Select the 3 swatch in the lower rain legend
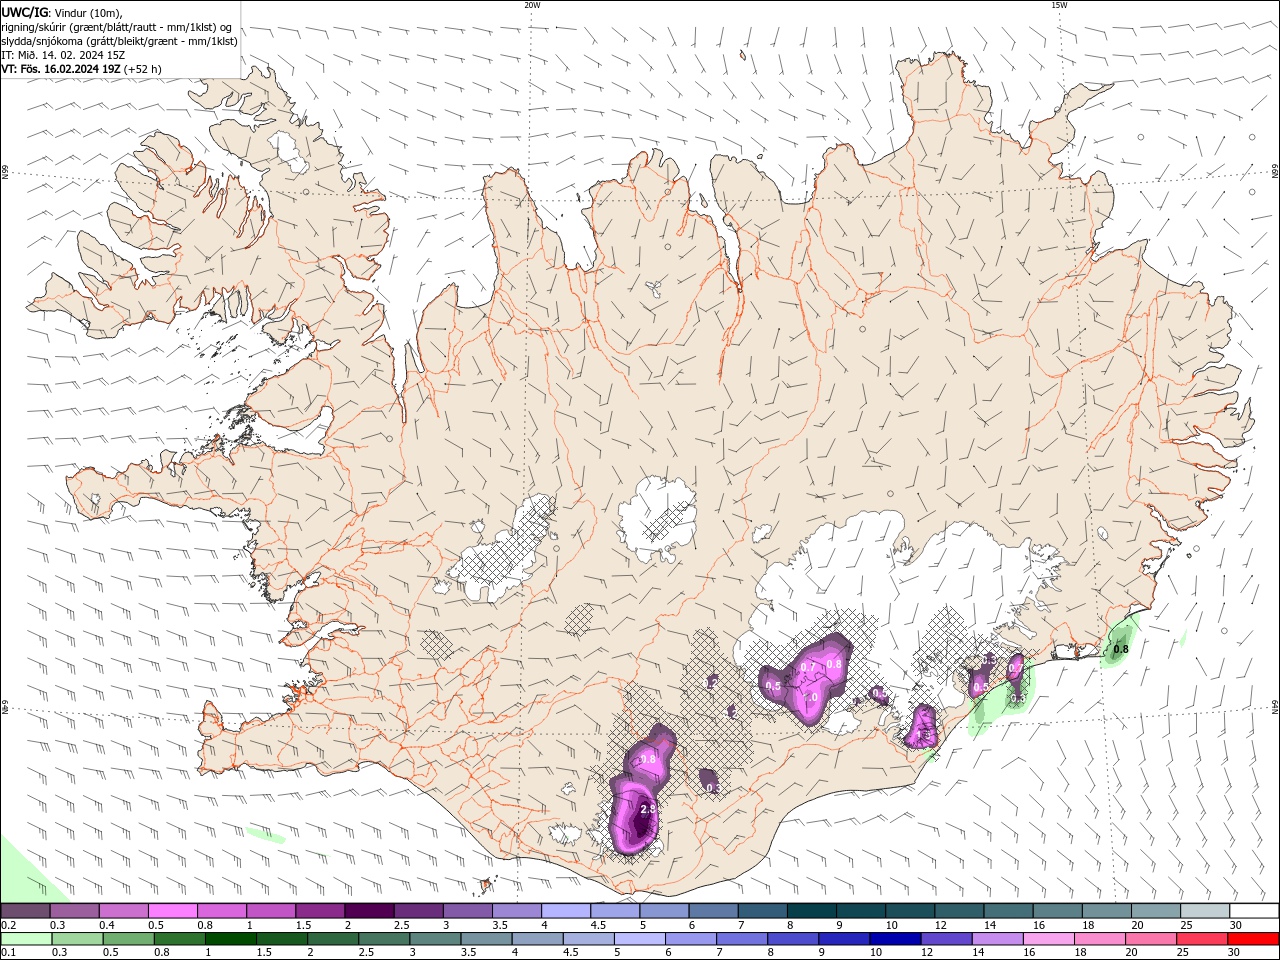1280x960 pixels. coord(436,939)
